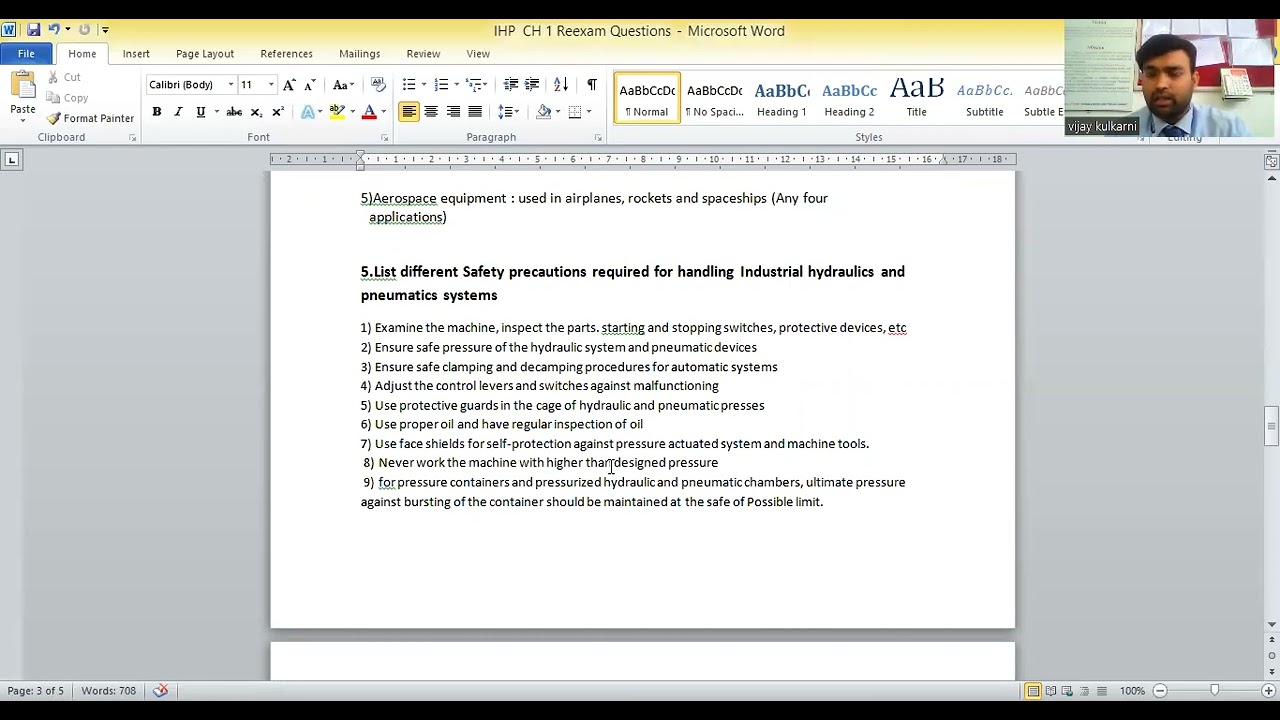1280x720 pixels.
Task: Copy selection with the Copy button
Action: (68, 98)
